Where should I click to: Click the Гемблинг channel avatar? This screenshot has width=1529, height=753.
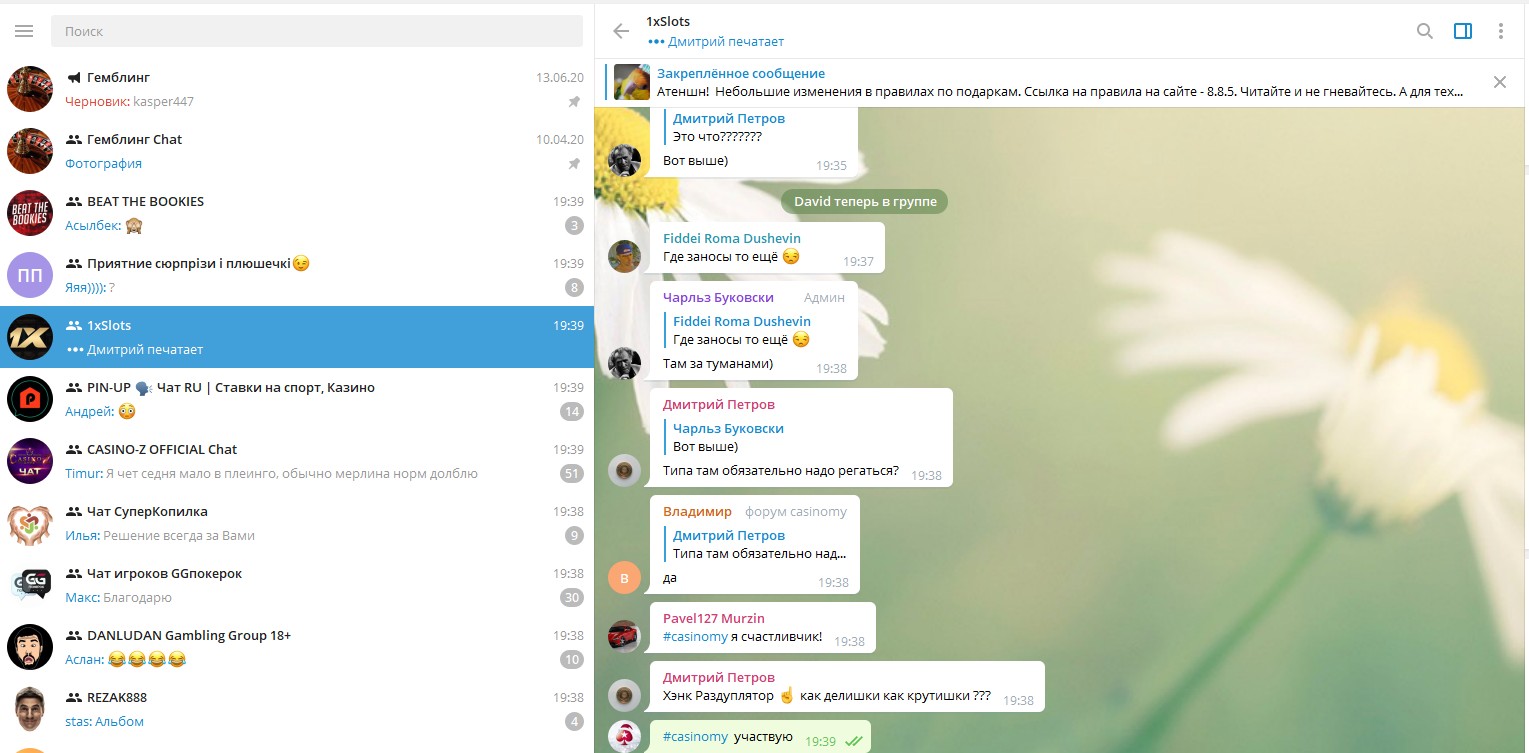(x=30, y=89)
